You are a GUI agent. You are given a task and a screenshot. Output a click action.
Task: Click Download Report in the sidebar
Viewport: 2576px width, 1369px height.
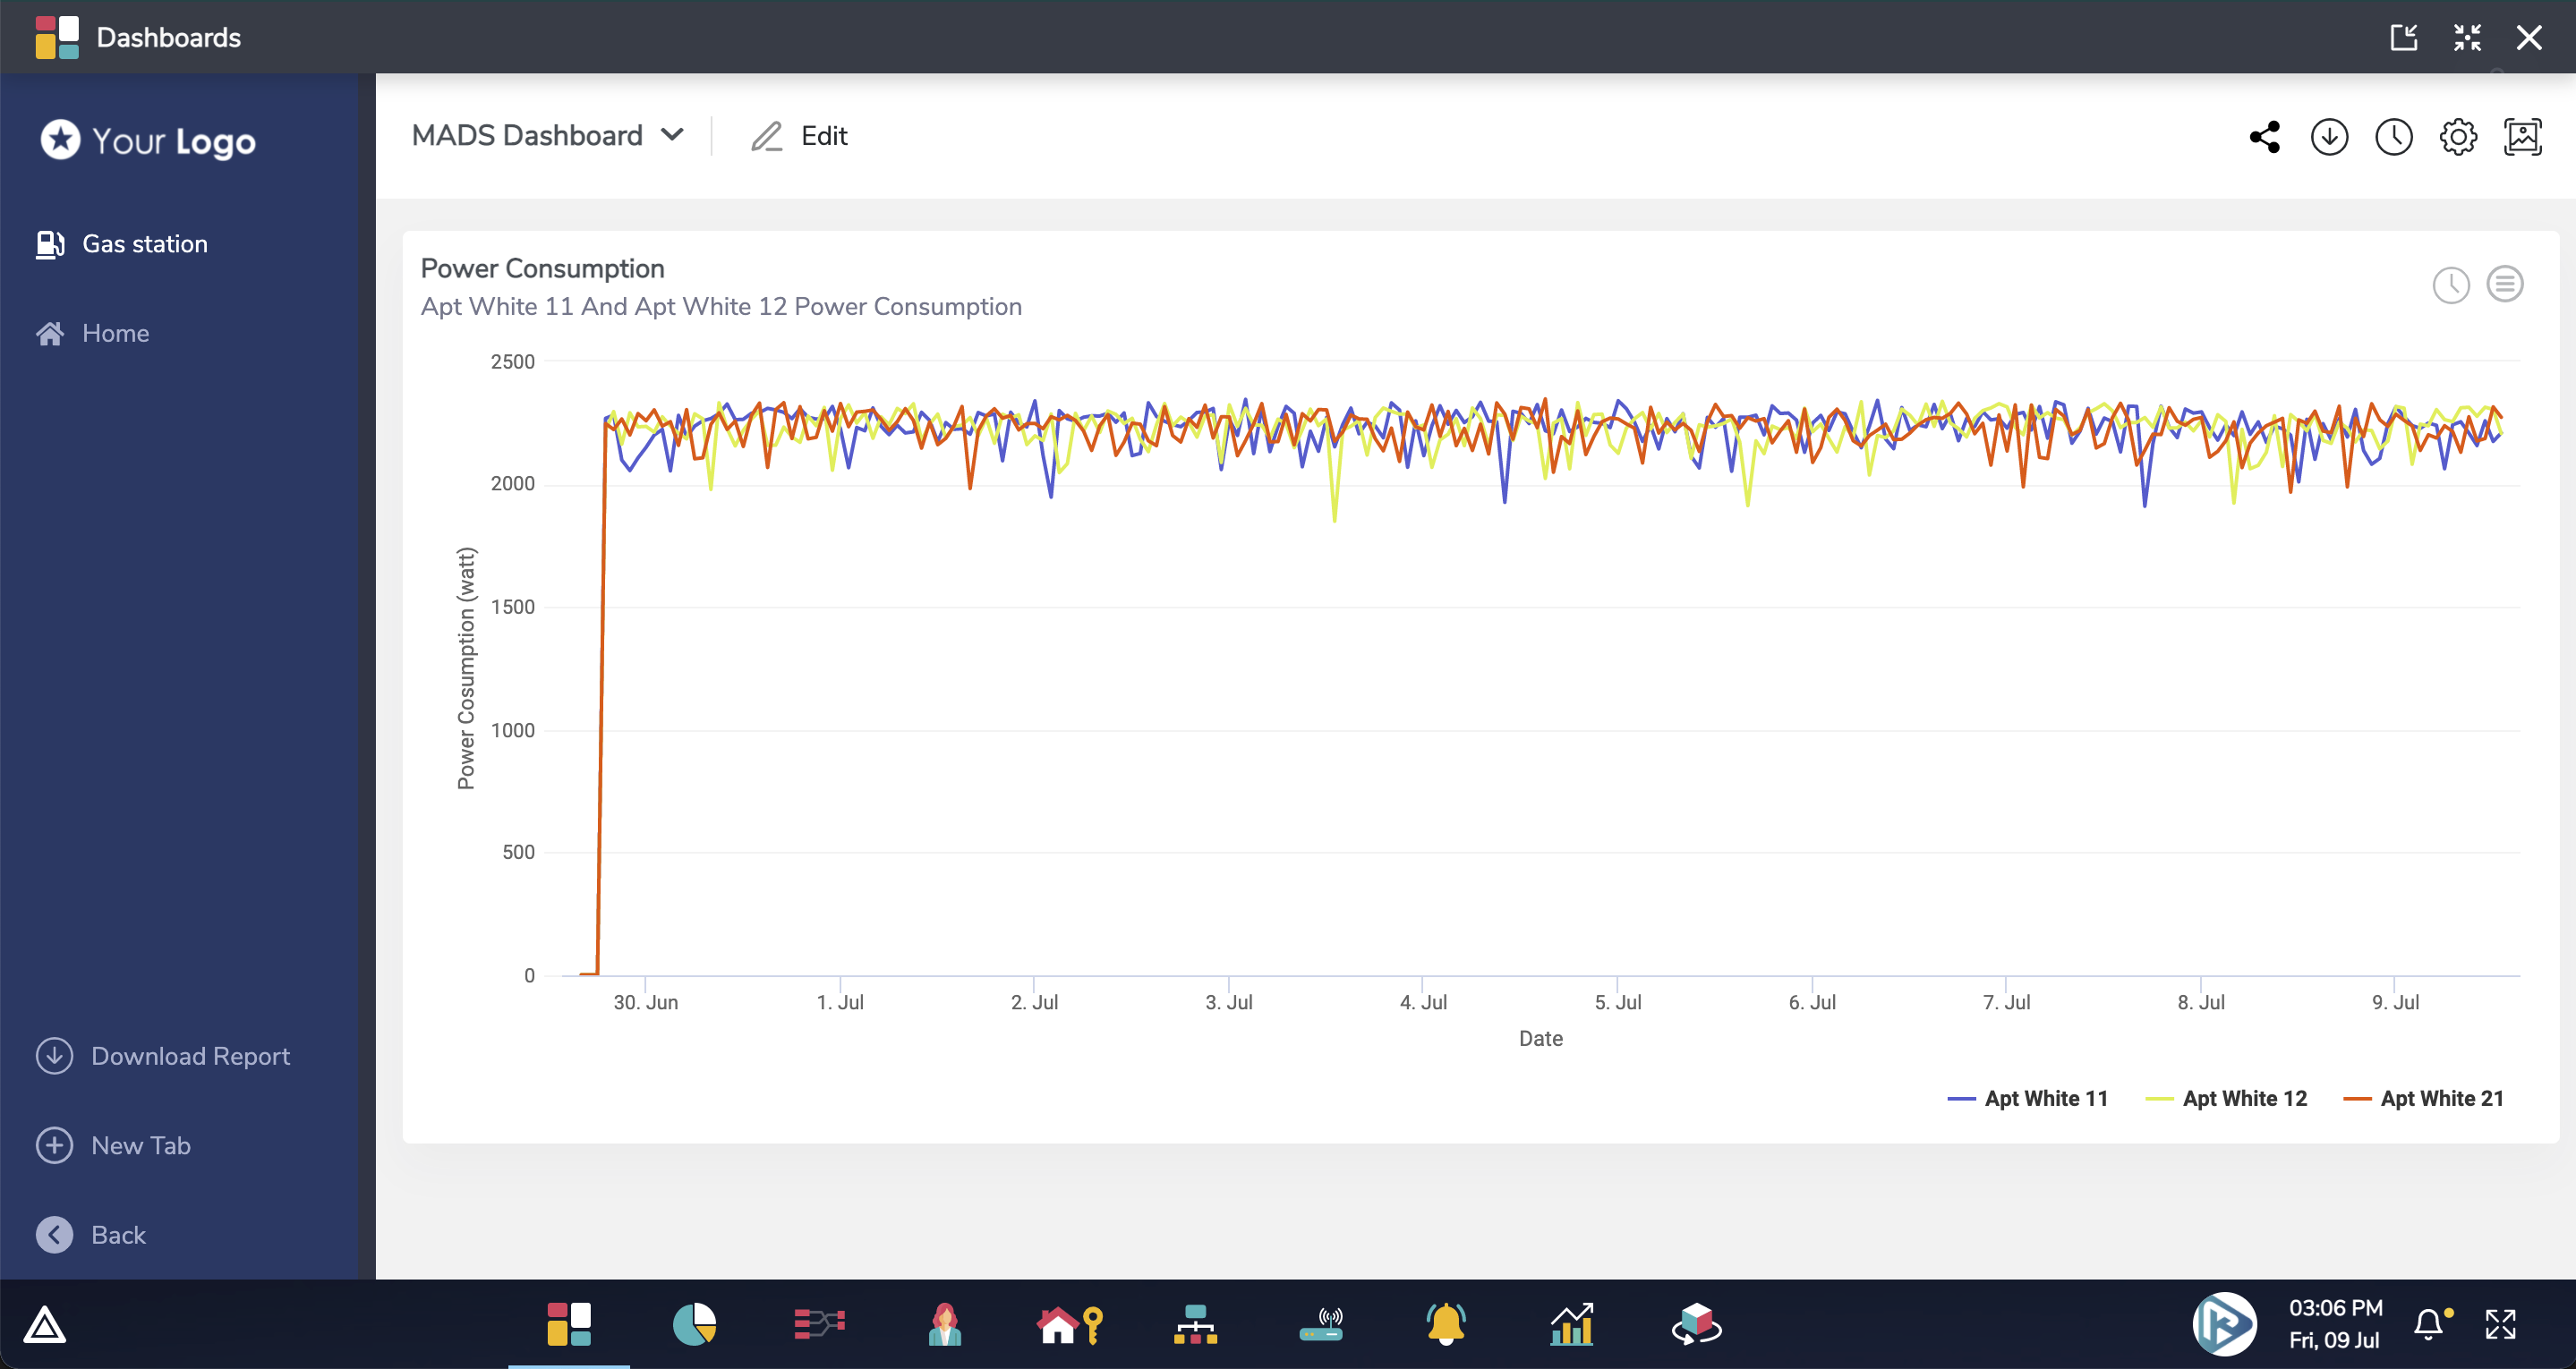coord(190,1056)
